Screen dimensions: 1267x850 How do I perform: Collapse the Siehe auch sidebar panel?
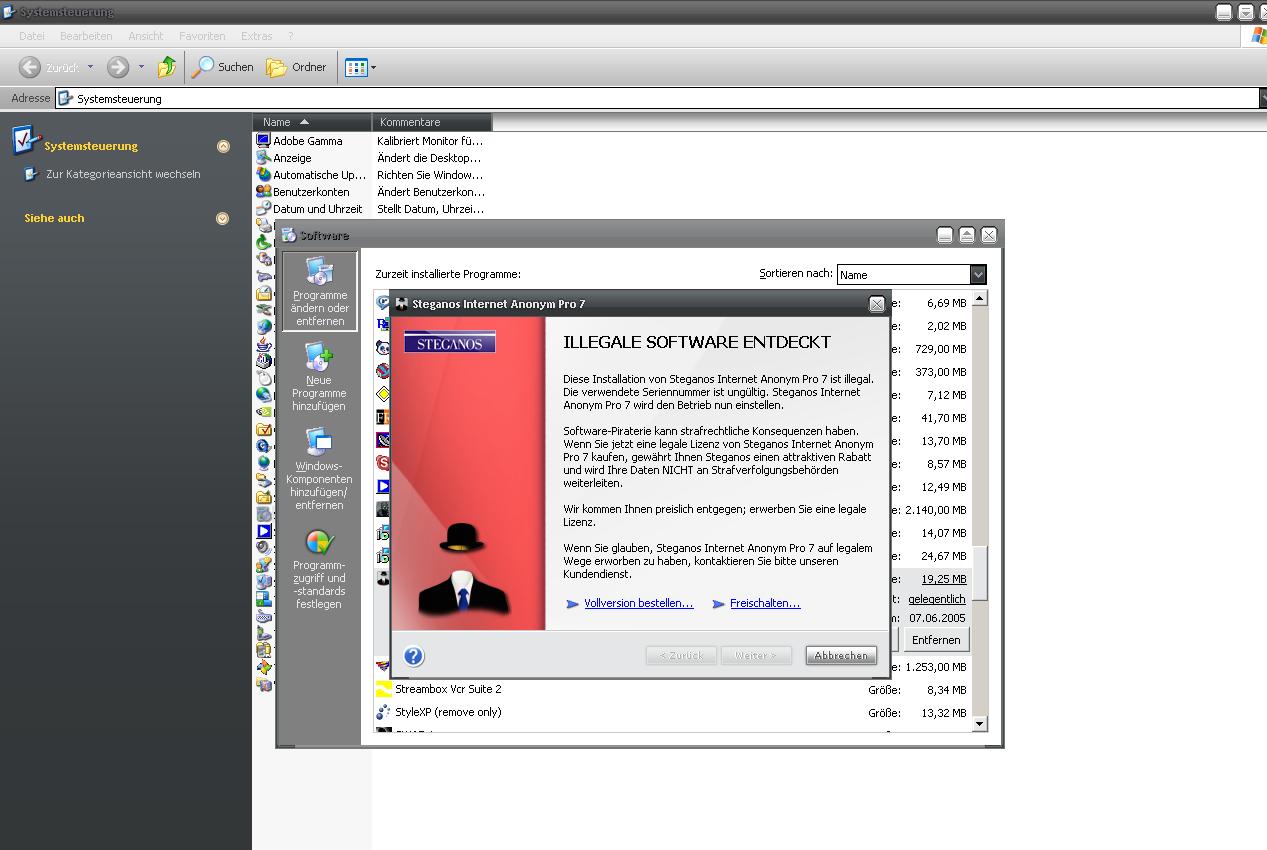click(223, 218)
